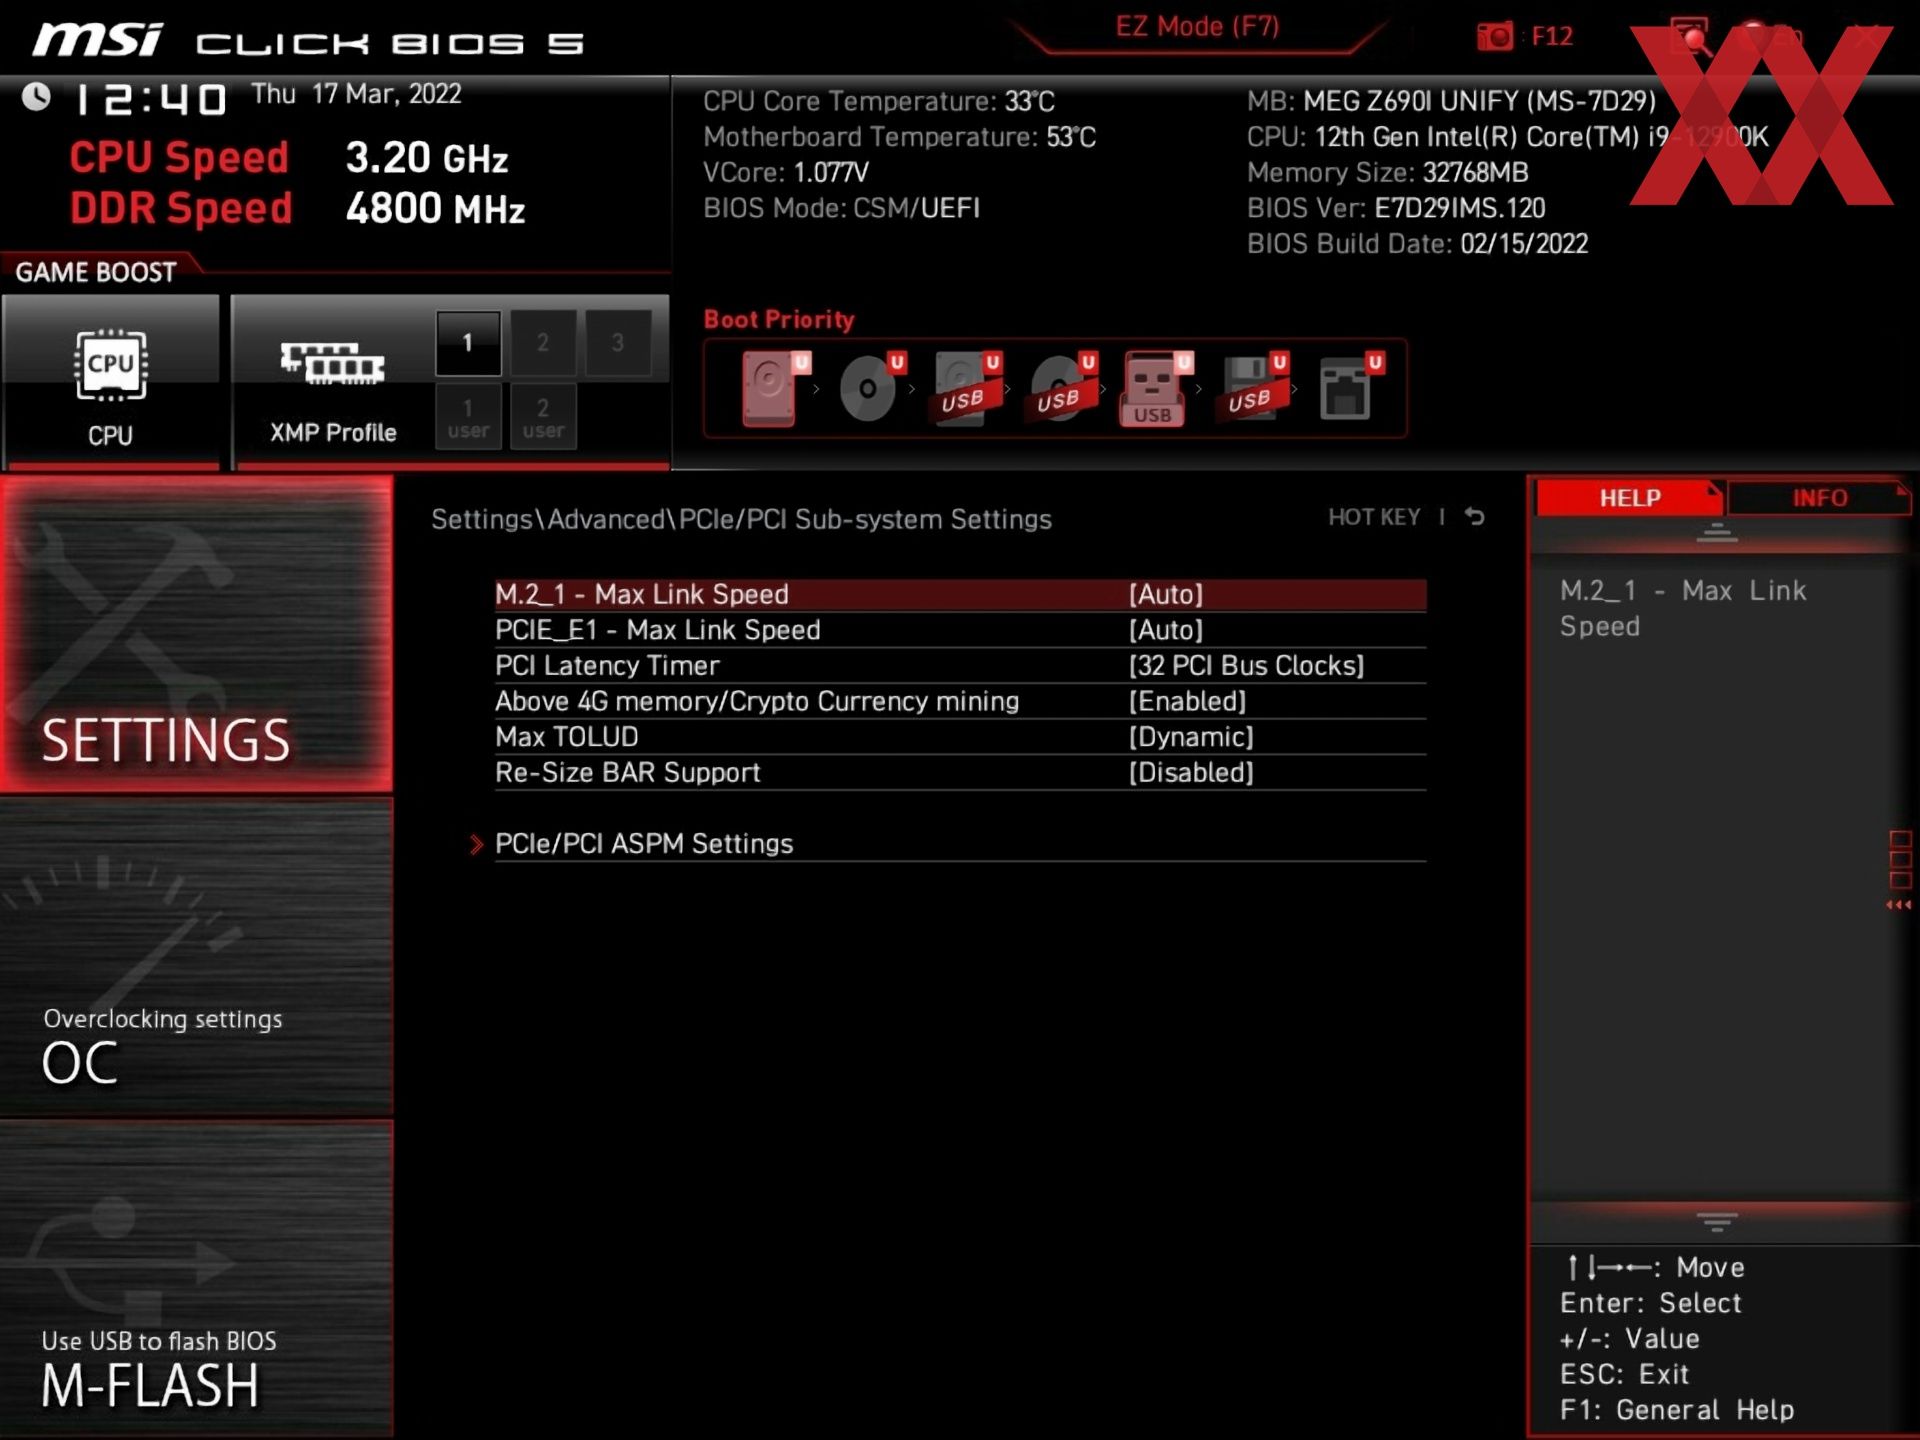Enable XMP profile 2

pyautogui.click(x=543, y=342)
